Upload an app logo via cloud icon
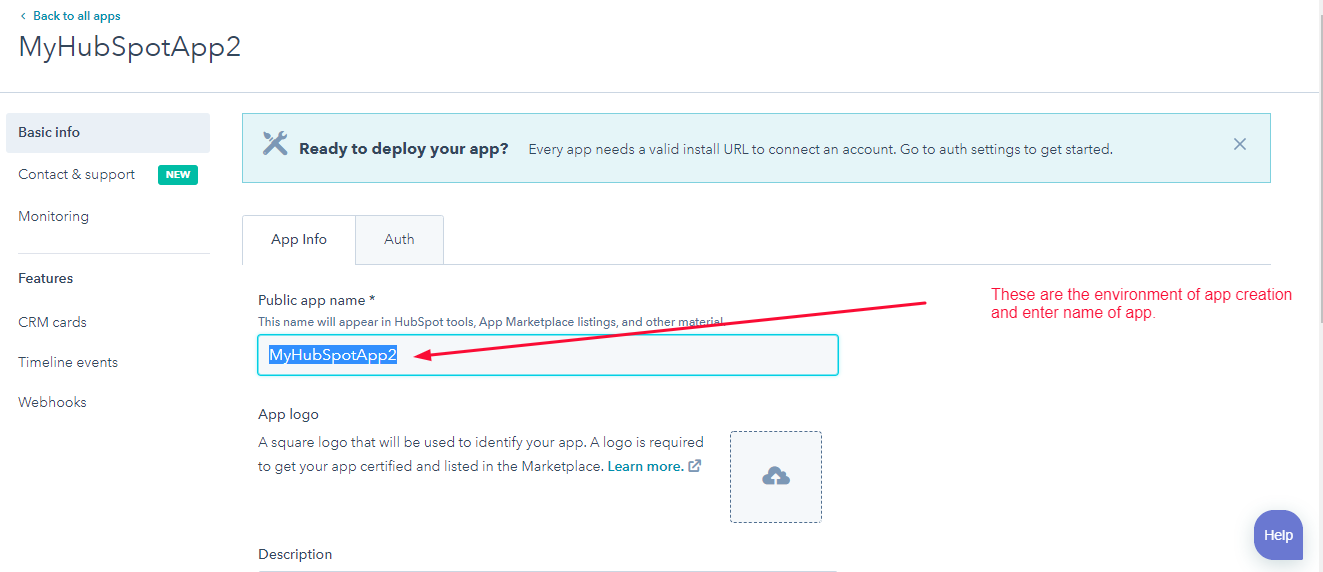The height and width of the screenshot is (572, 1323). [776, 477]
